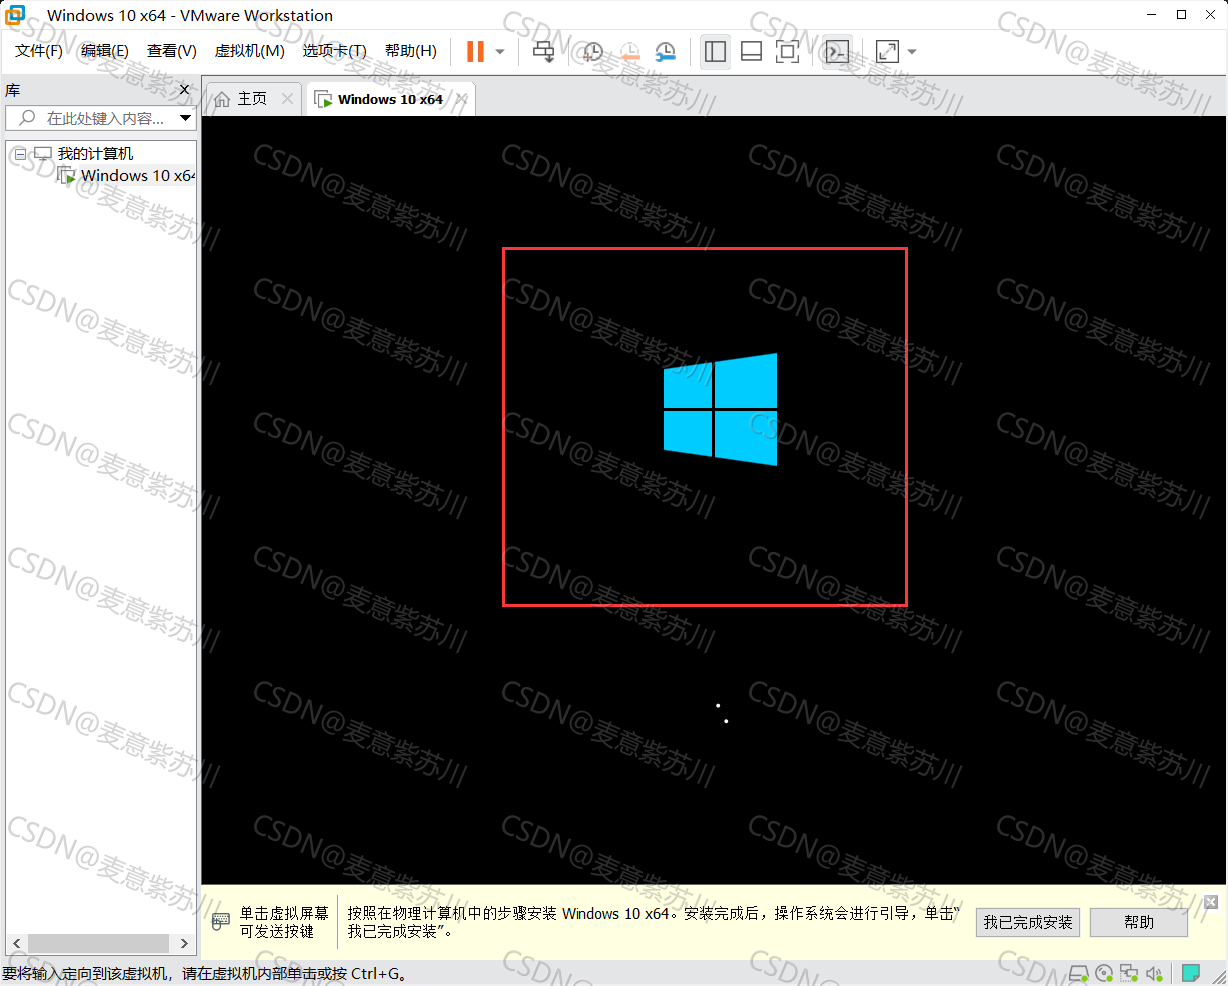Toggle the thumbnail bar view
This screenshot has height=986, width=1228.
click(x=751, y=51)
